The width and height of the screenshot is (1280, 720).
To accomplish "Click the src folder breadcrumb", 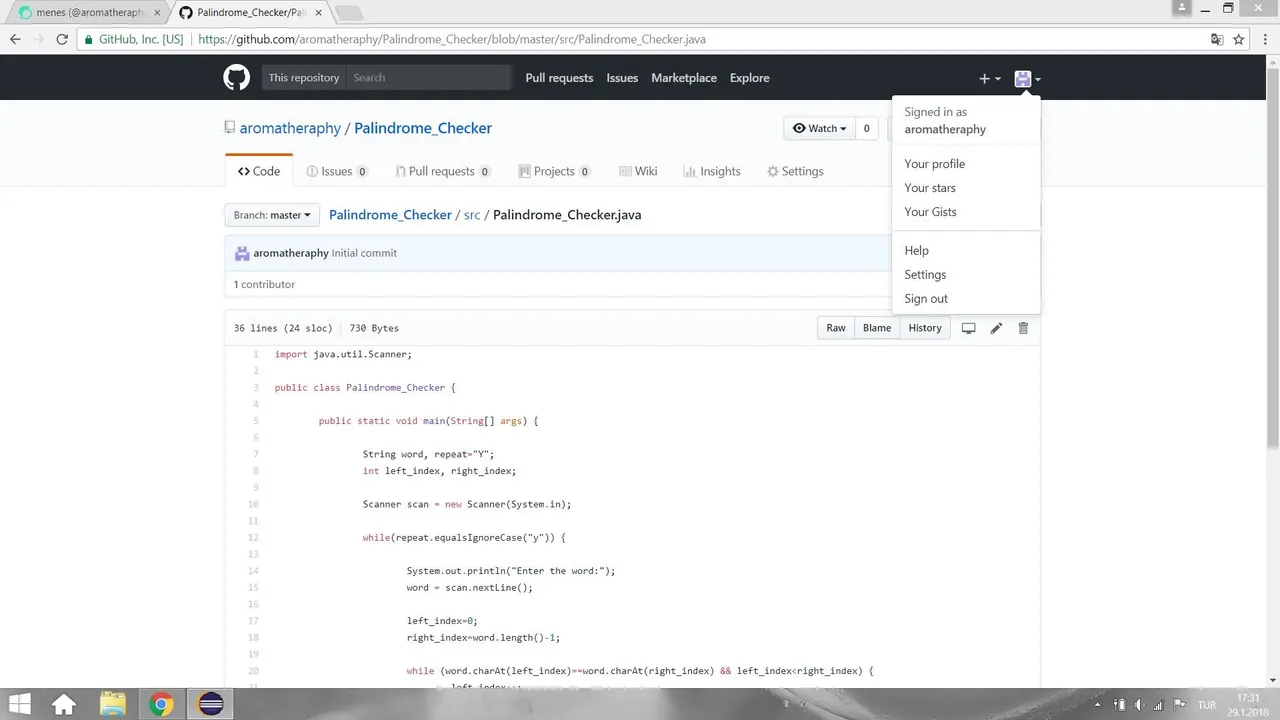I will click(472, 215).
